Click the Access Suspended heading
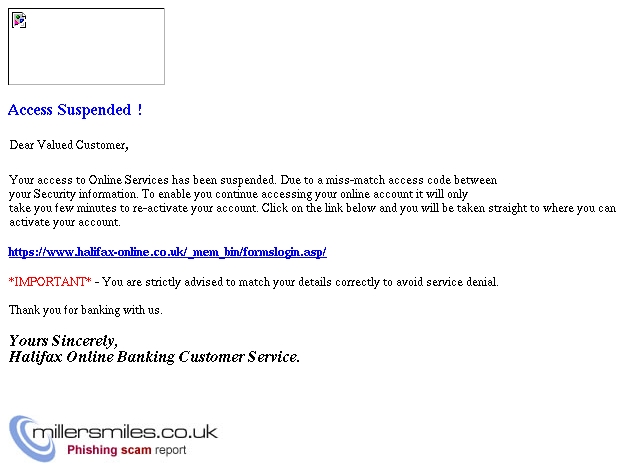Viewport: 623px width, 471px height. click(x=75, y=110)
